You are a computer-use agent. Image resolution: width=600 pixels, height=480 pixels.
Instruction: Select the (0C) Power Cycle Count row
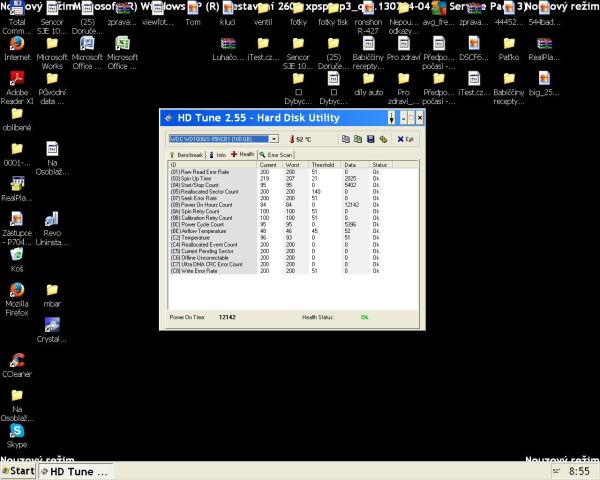[281, 224]
